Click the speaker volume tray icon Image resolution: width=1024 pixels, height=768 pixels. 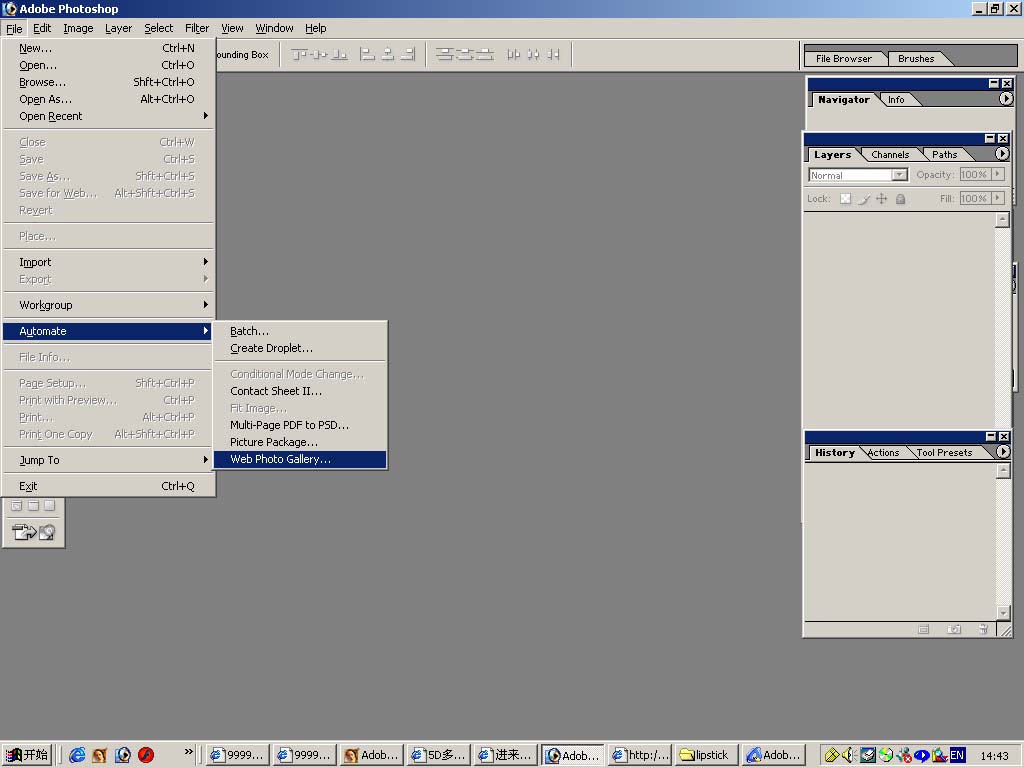coord(849,755)
